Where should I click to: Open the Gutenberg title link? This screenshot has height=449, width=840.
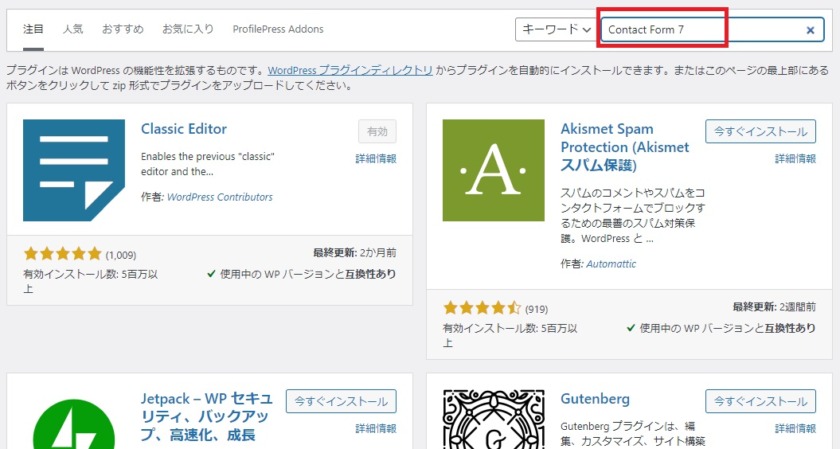595,399
